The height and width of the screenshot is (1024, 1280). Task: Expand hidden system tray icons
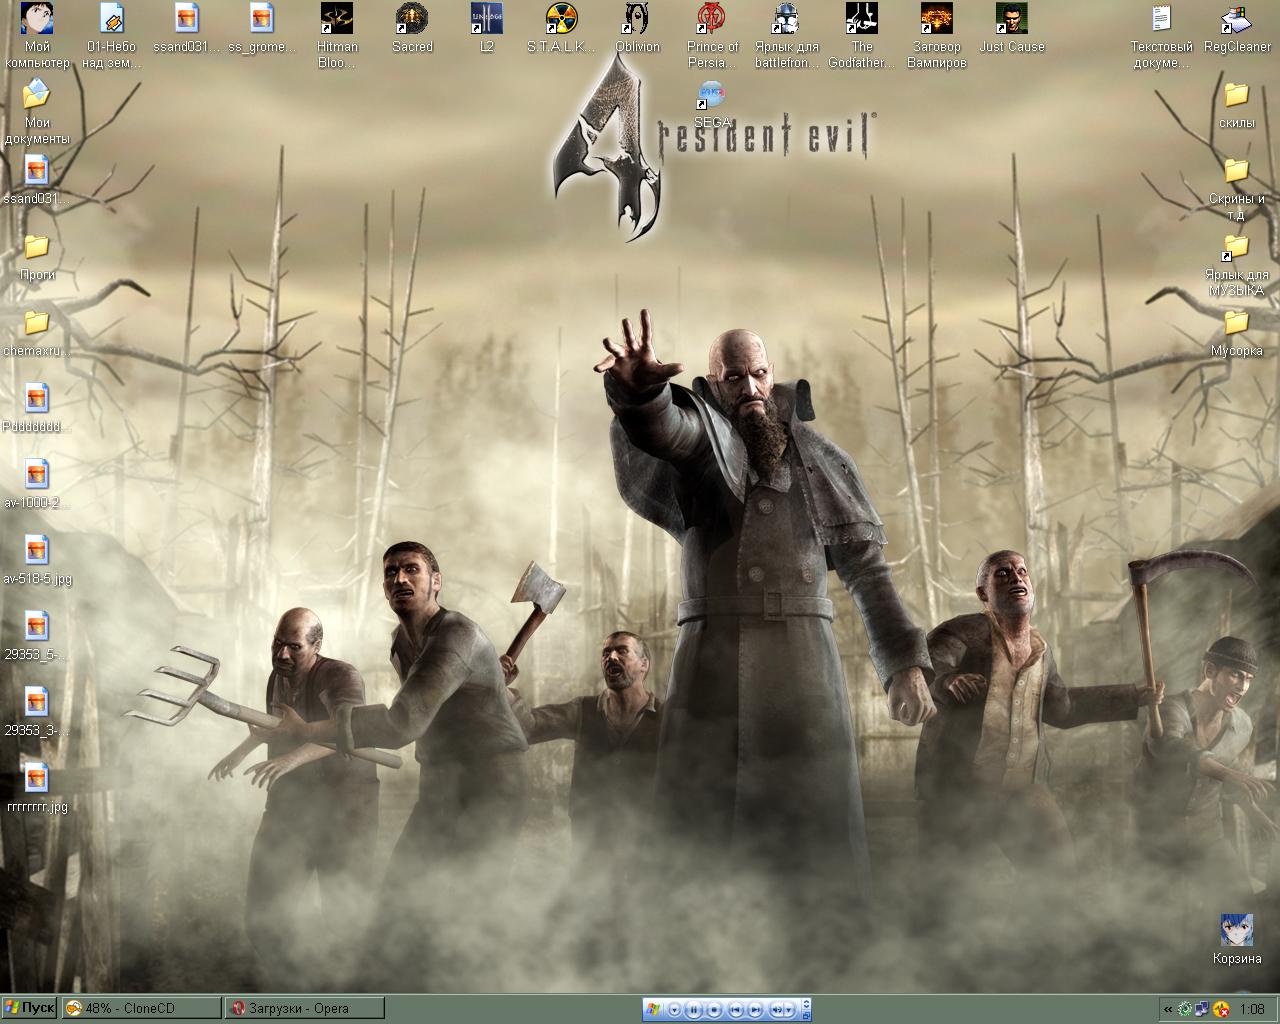(x=1168, y=1009)
